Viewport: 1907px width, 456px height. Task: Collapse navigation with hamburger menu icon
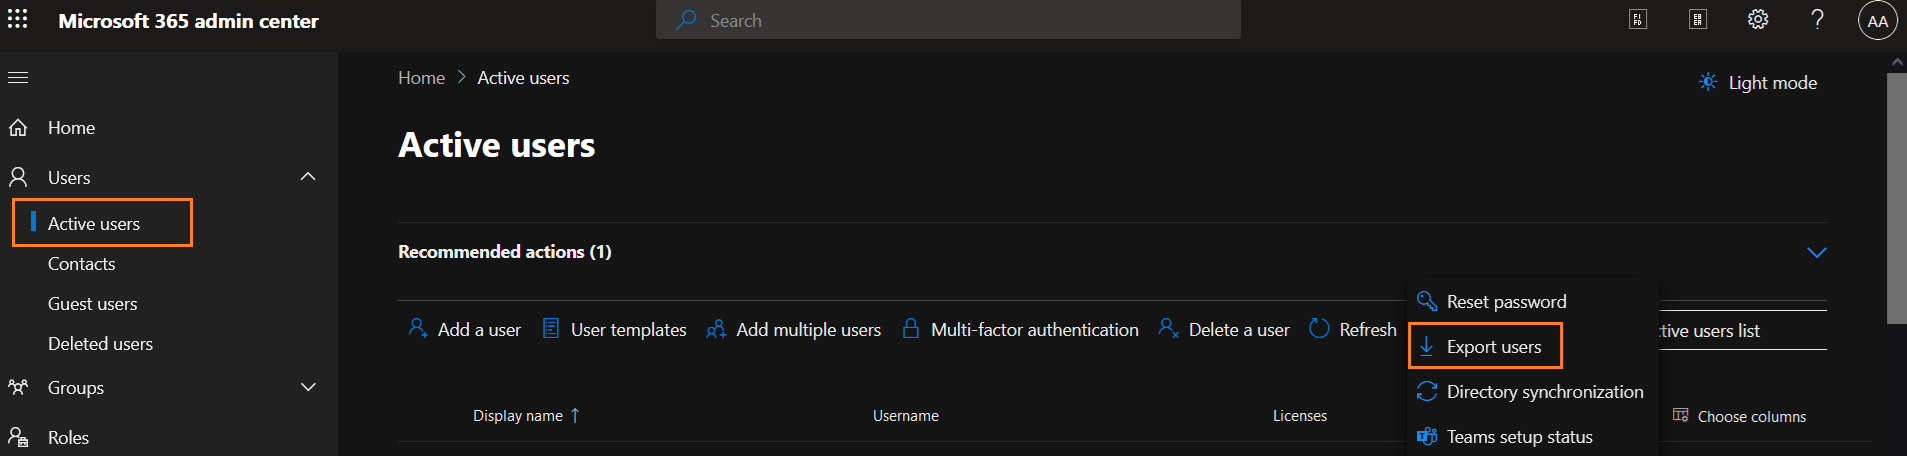click(18, 77)
